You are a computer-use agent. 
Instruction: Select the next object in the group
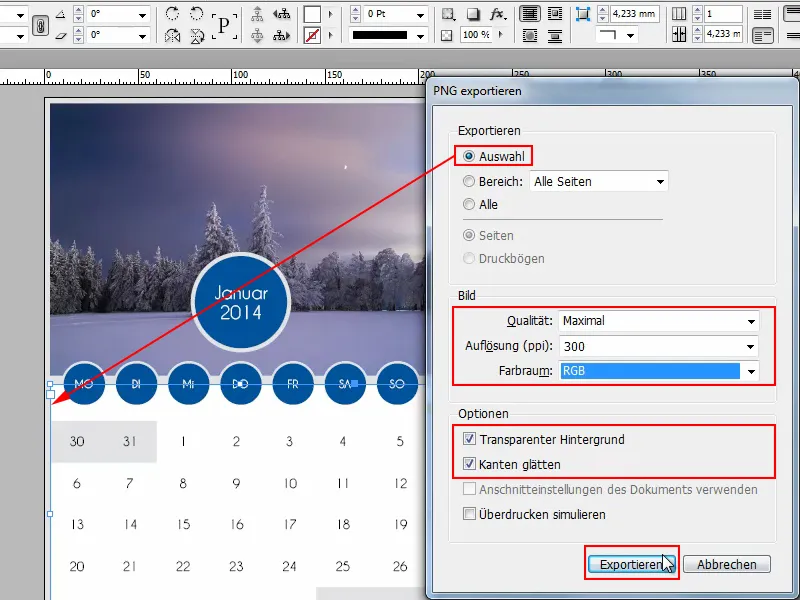(281, 35)
